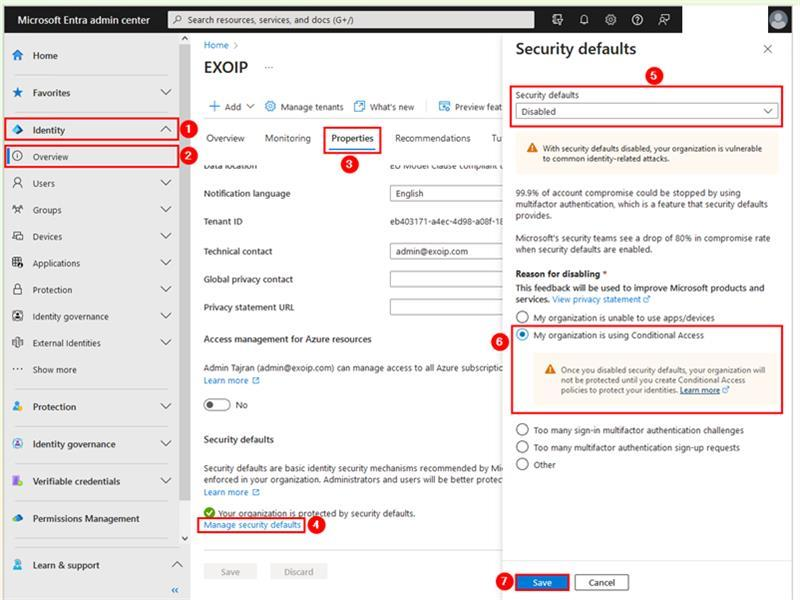Collapse the Identity section chevron
800x600 pixels.
click(166, 130)
